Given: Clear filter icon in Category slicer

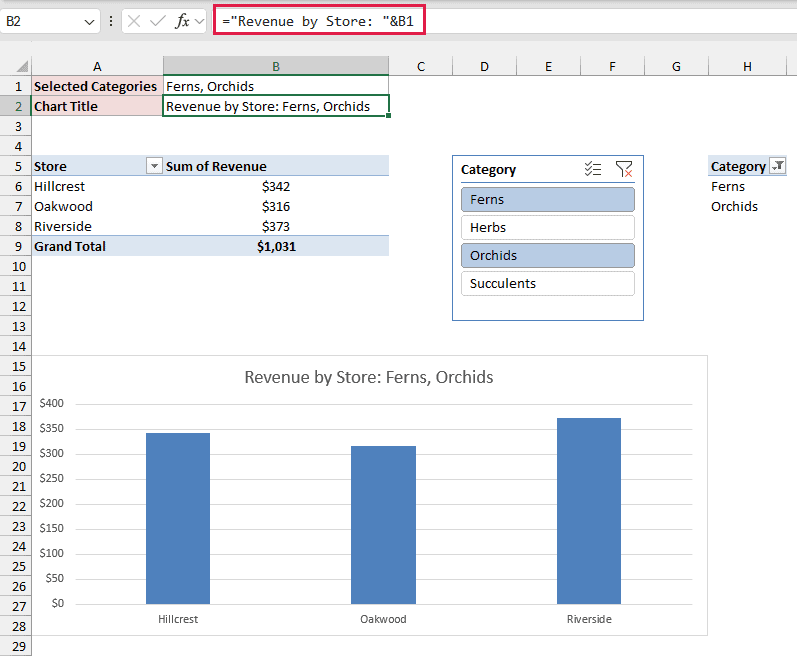Looking at the screenshot, I should 624,169.
